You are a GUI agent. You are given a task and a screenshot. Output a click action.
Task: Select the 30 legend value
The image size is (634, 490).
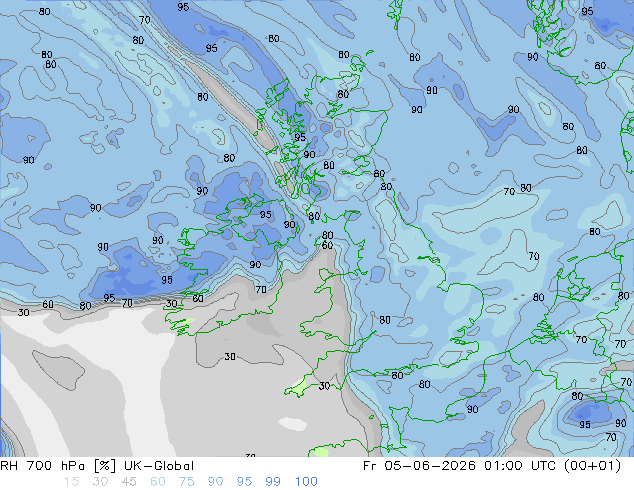pyautogui.click(x=100, y=482)
